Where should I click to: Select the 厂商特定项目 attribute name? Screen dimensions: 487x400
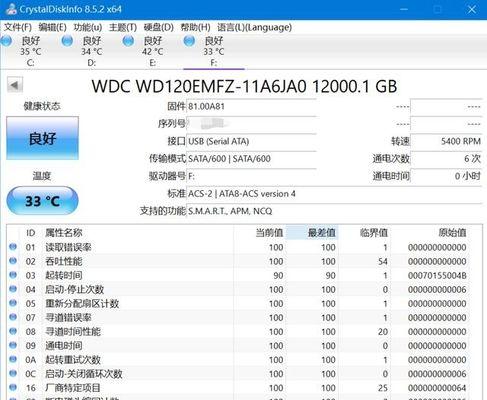coord(73,388)
